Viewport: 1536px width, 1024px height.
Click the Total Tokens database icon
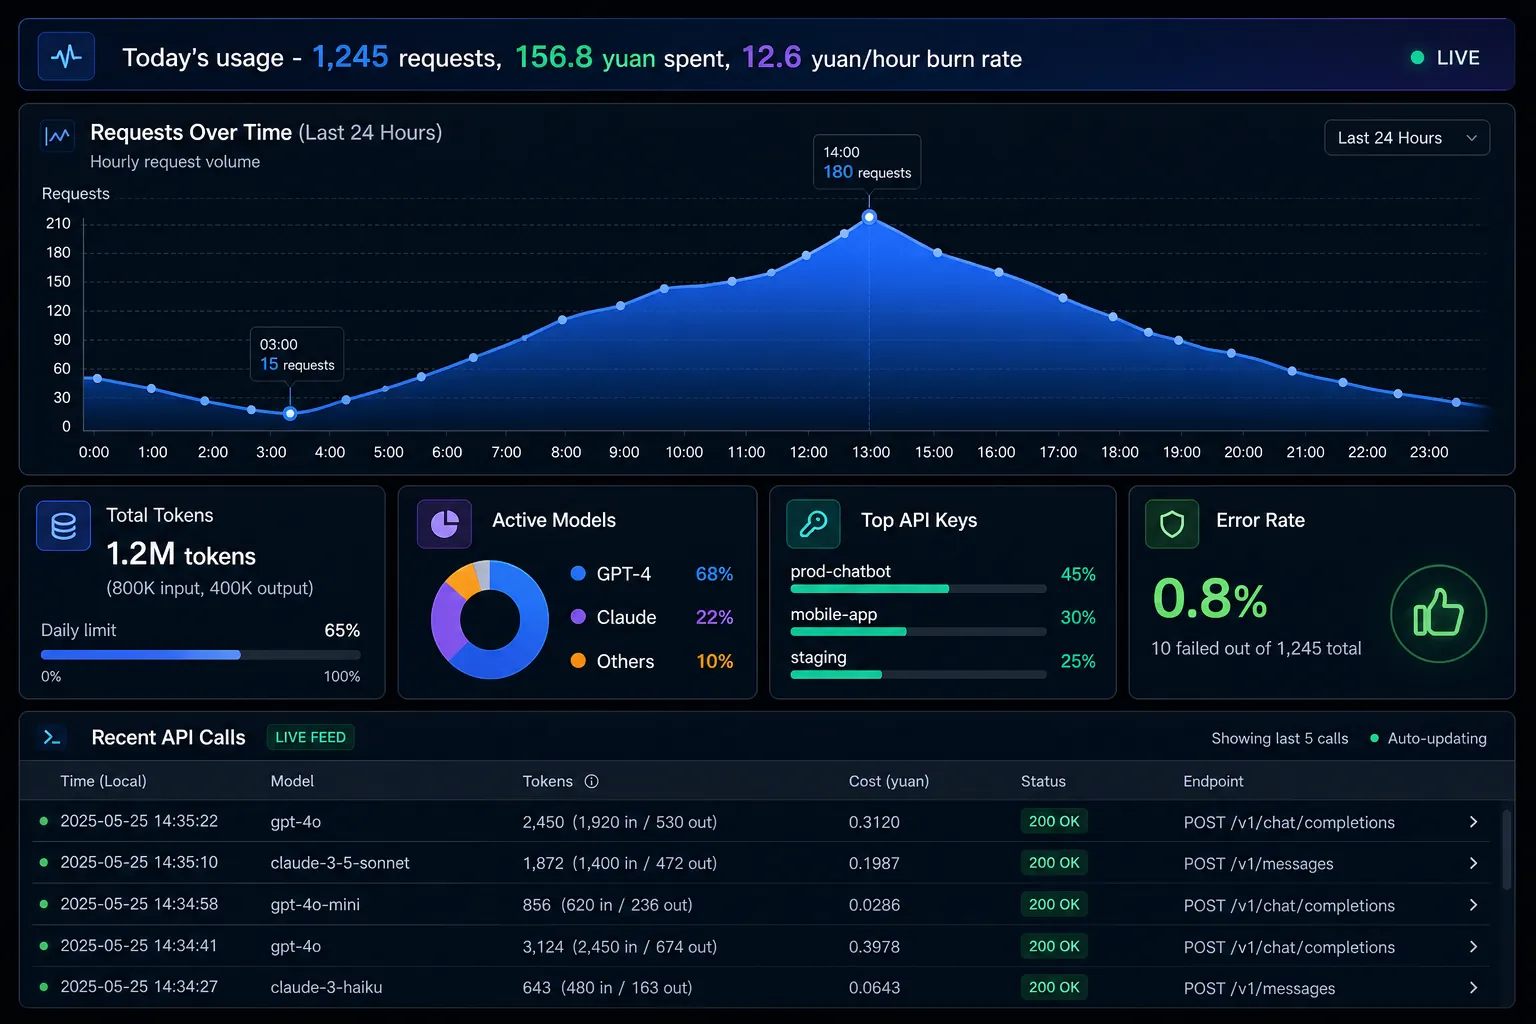64,526
